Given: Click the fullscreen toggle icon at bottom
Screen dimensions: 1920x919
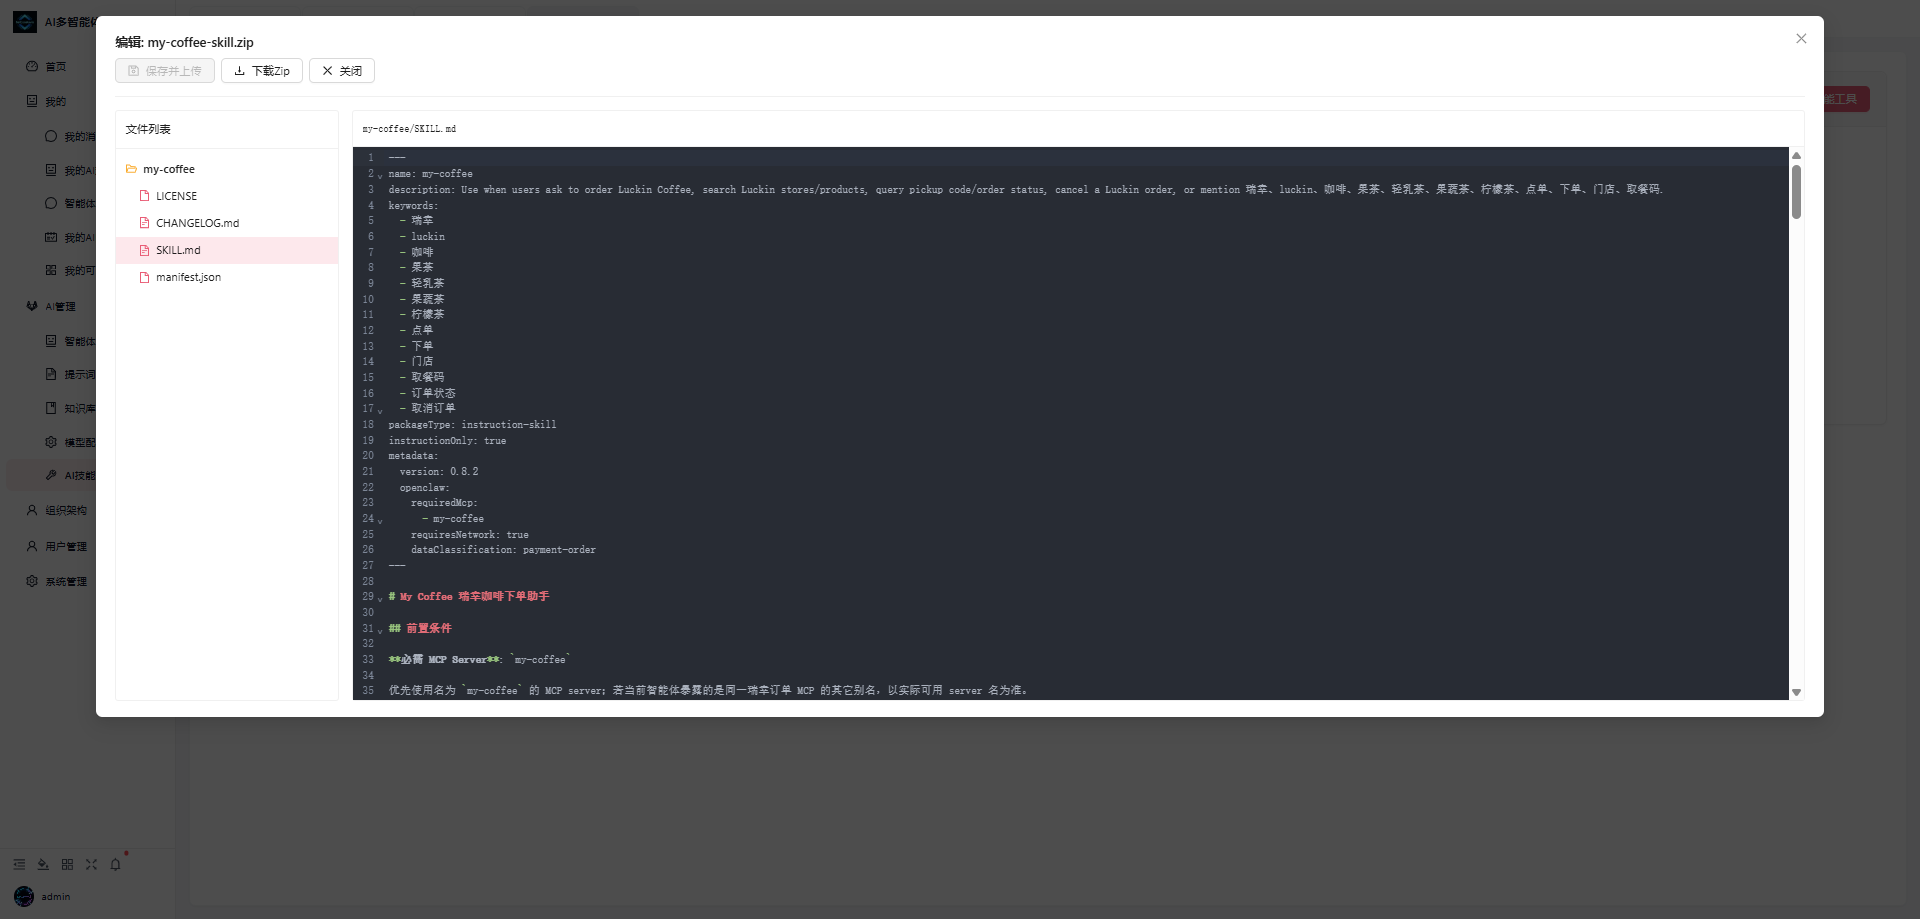Looking at the screenshot, I should pyautogui.click(x=91, y=864).
